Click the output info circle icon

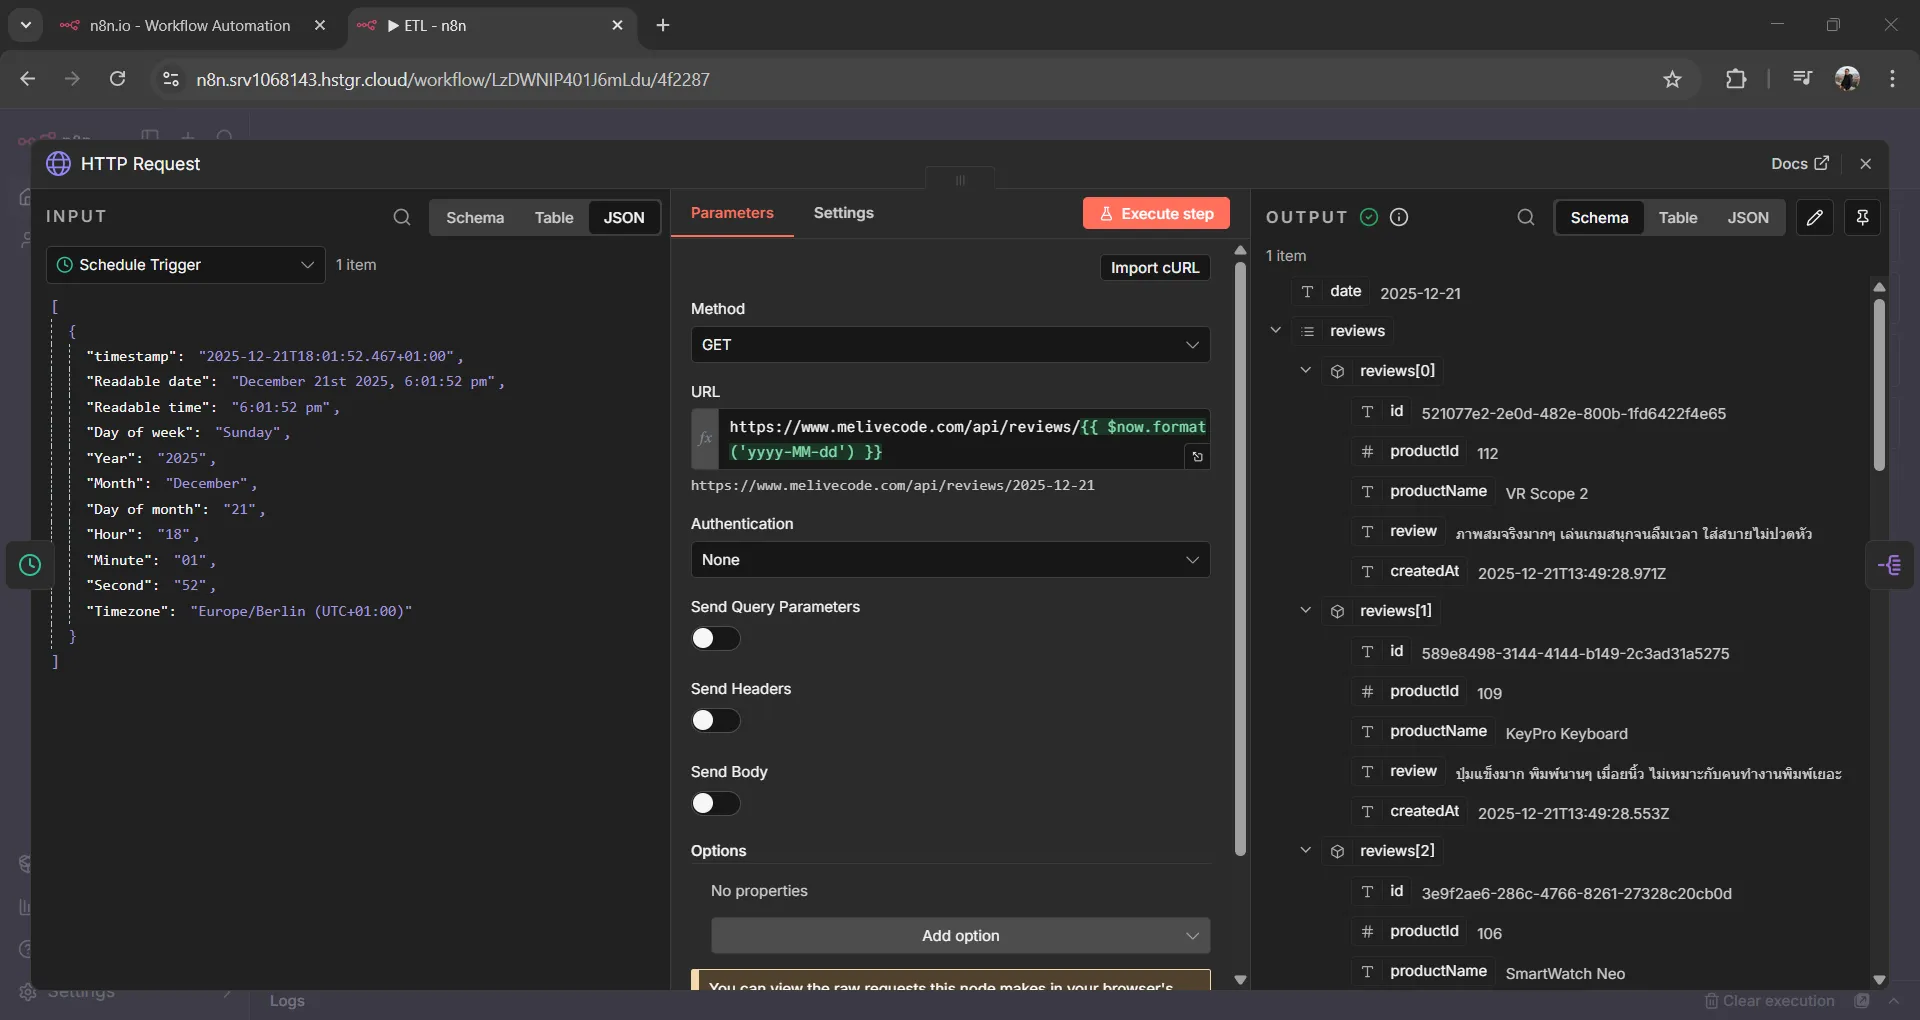point(1399,217)
